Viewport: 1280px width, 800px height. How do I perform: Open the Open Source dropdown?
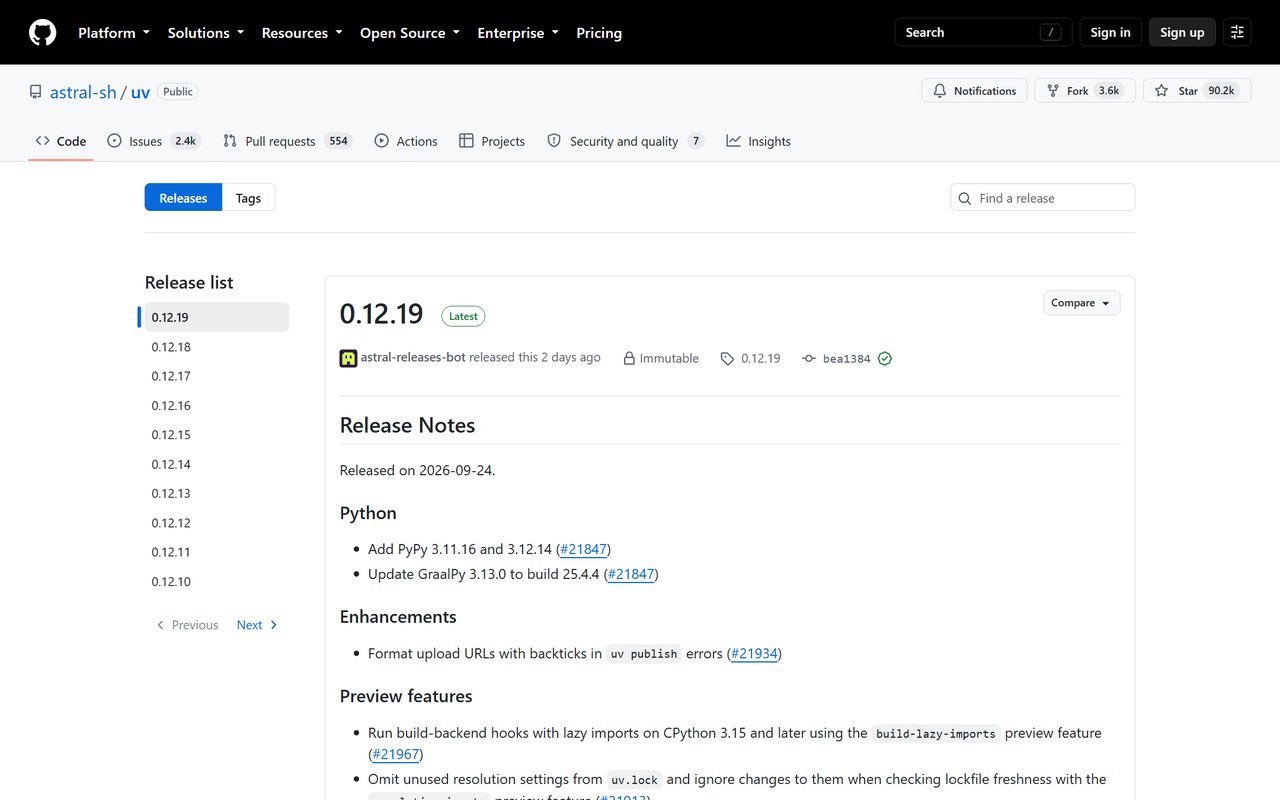click(x=410, y=33)
